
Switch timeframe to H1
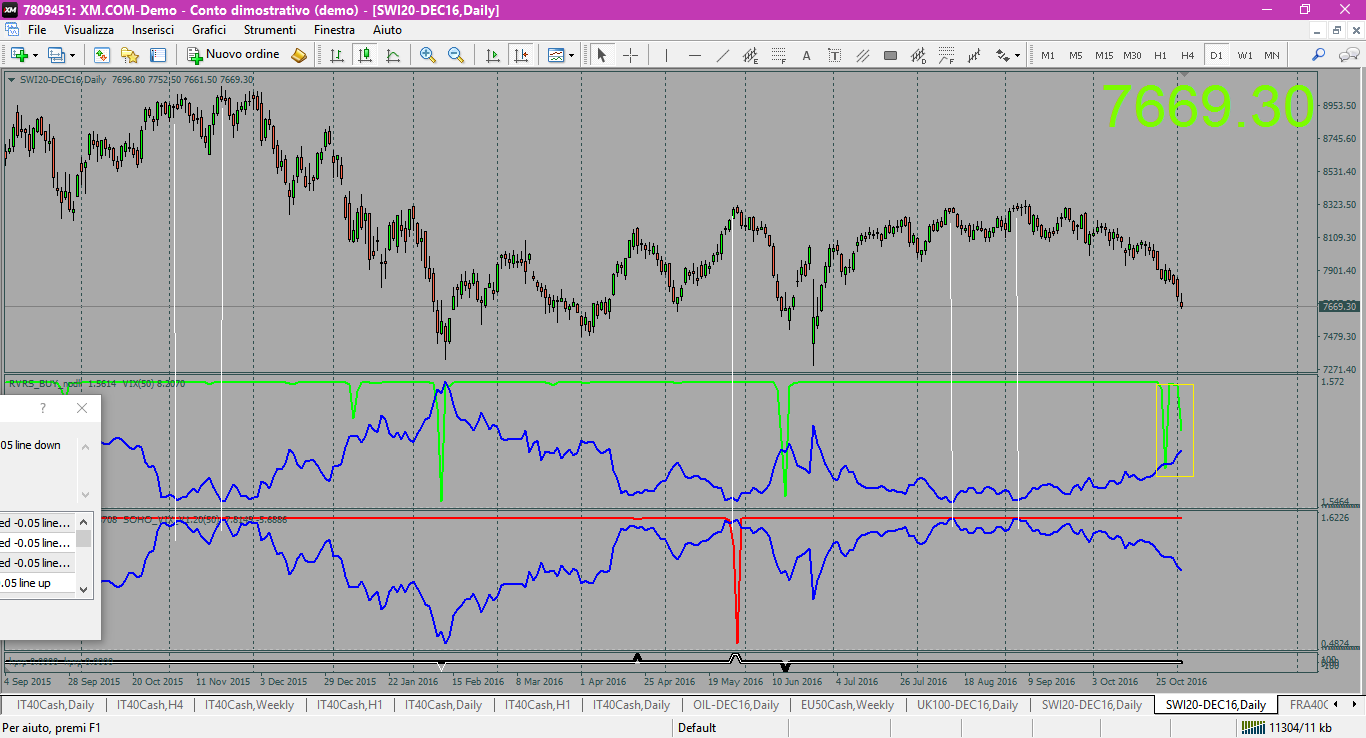coord(1160,55)
